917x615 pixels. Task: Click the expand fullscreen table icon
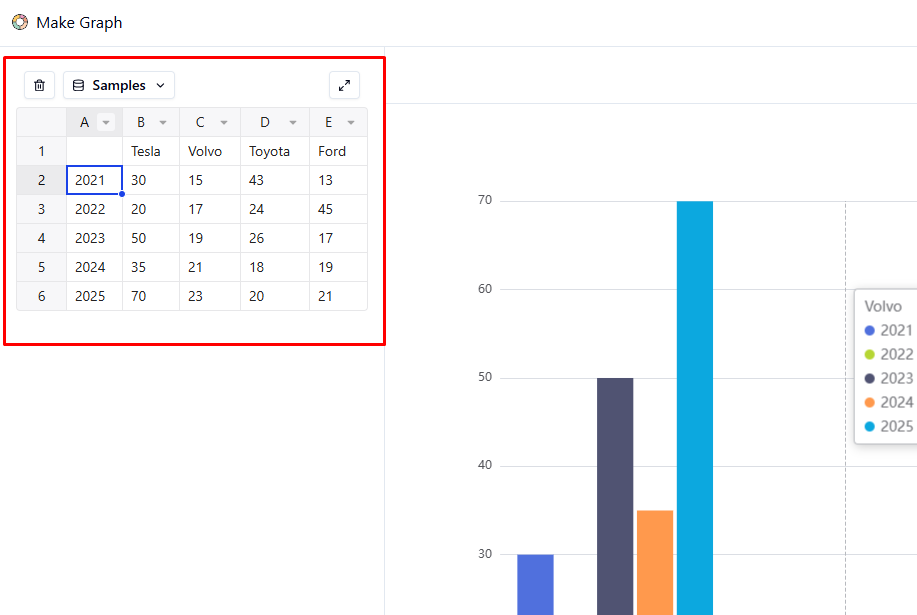pos(344,85)
